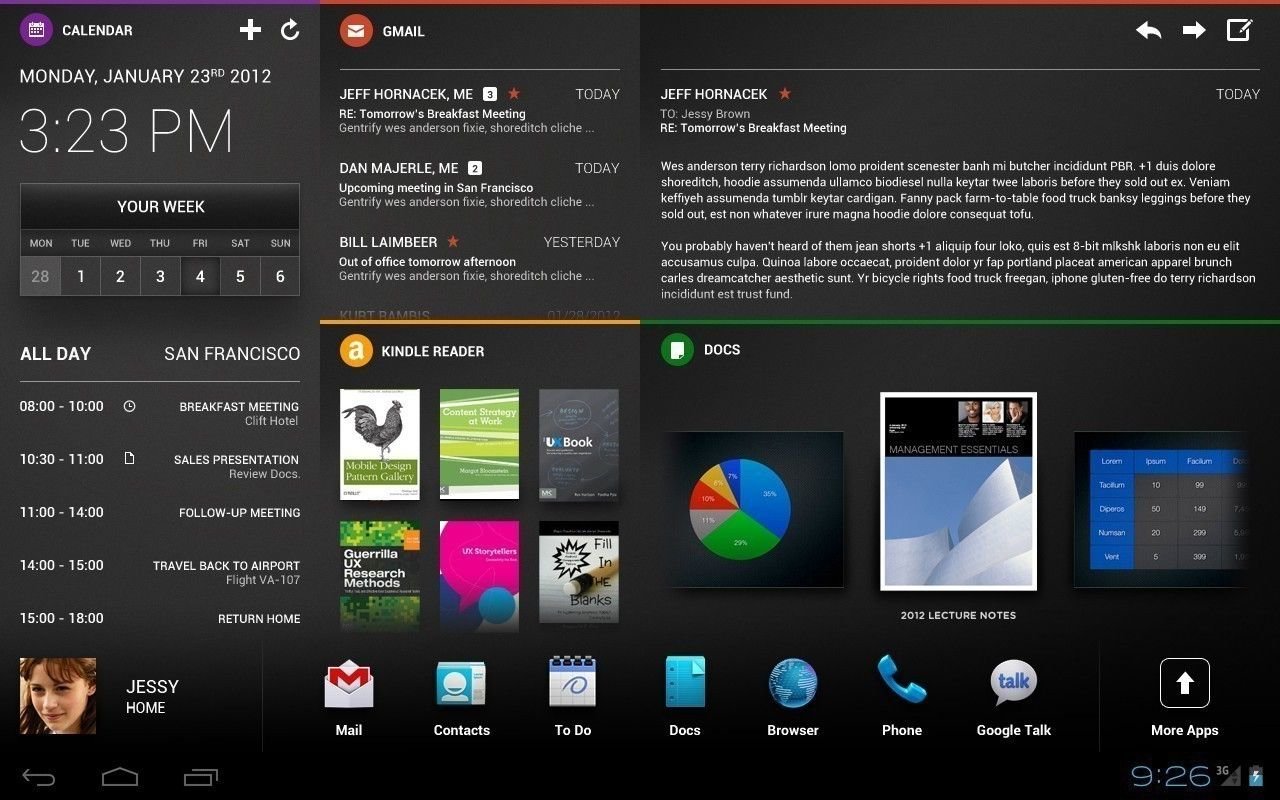
Task: Open the Follow-Up Meeting event
Action: pos(160,512)
